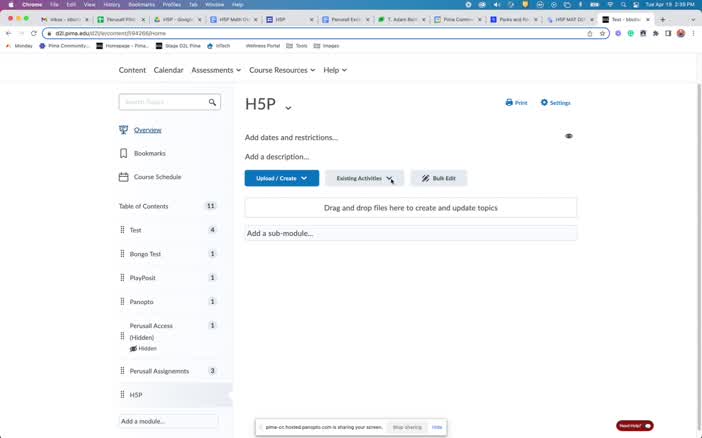Click drag handle beside PlayPosit module
Screen dimensions: 702x438
click(122, 278)
